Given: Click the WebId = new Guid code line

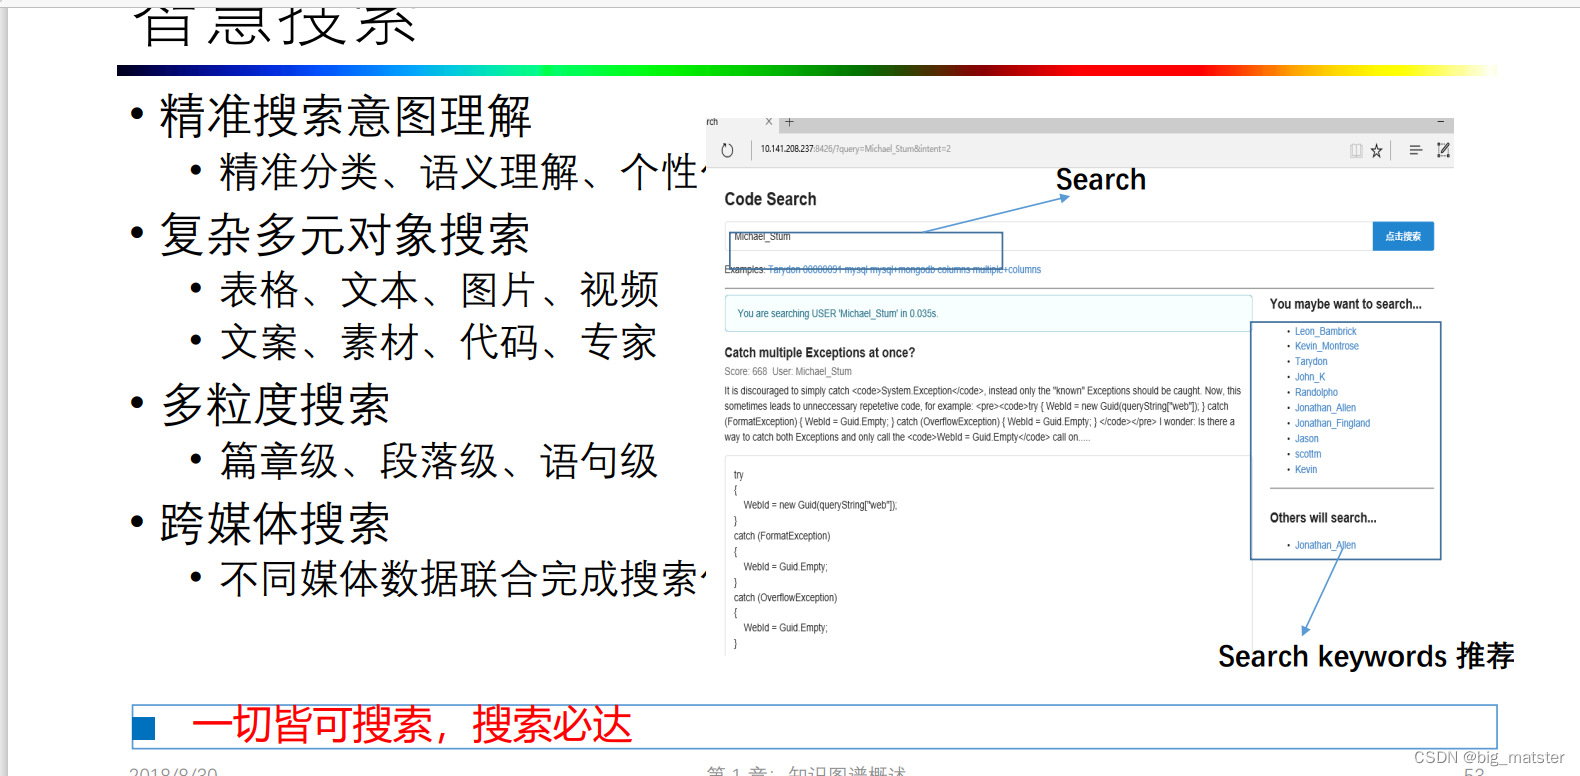Looking at the screenshot, I should click(820, 505).
